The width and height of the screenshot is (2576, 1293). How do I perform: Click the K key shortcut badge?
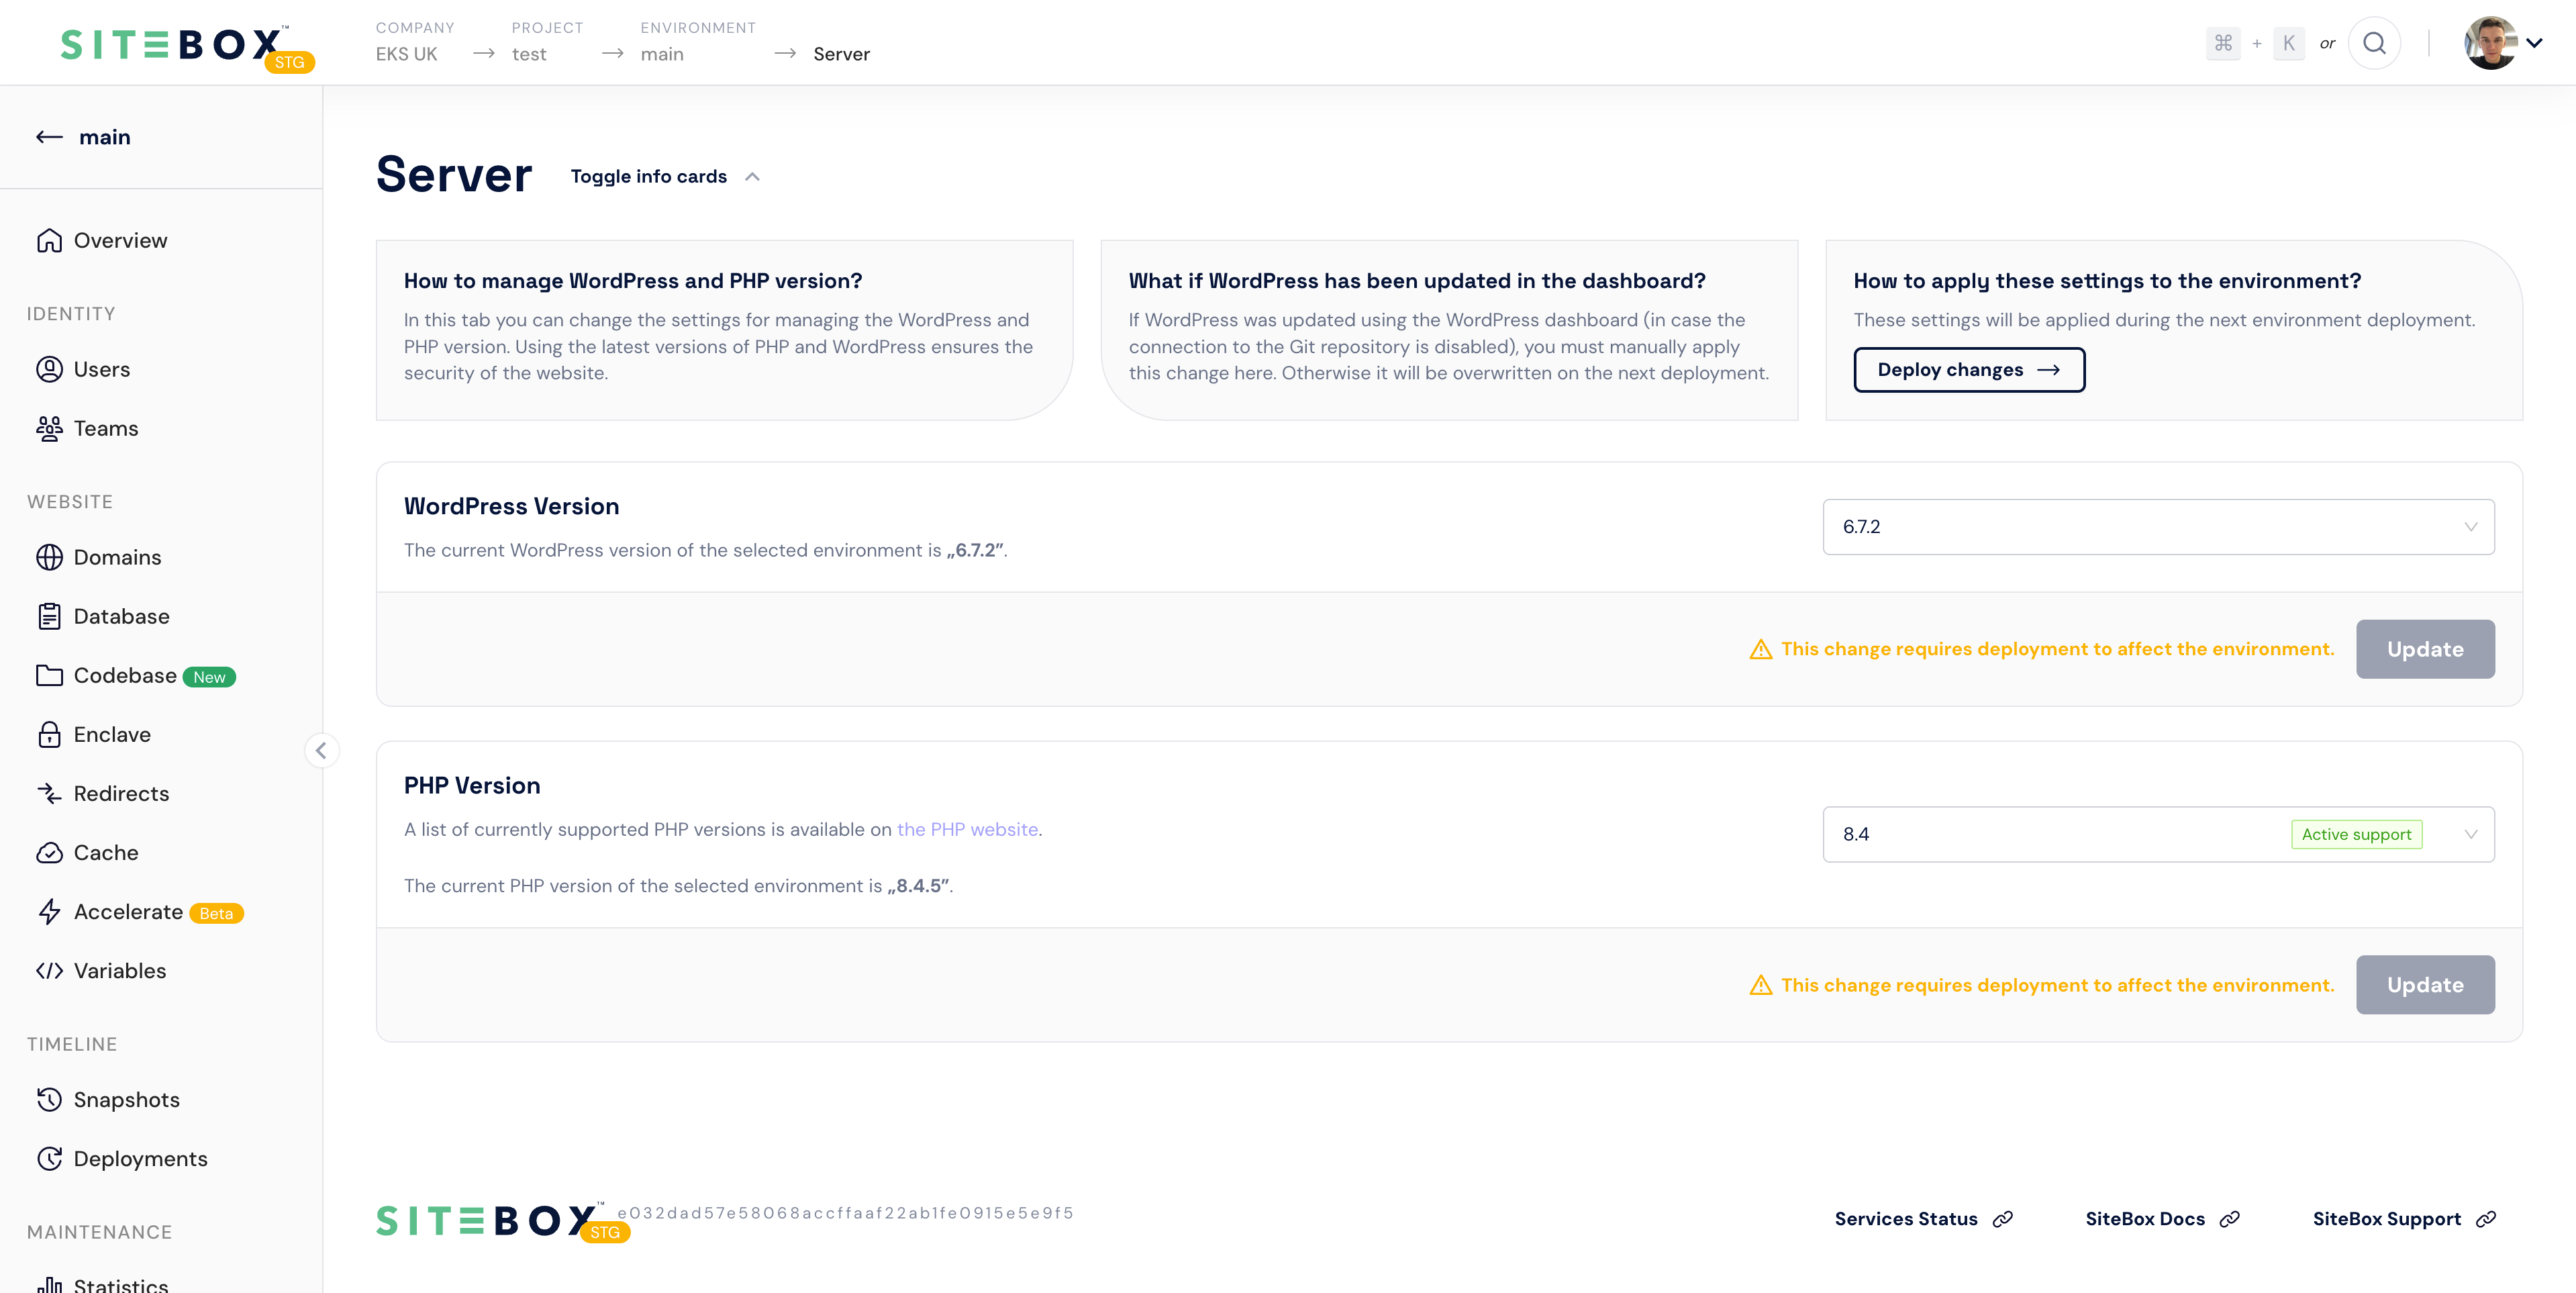point(2288,43)
